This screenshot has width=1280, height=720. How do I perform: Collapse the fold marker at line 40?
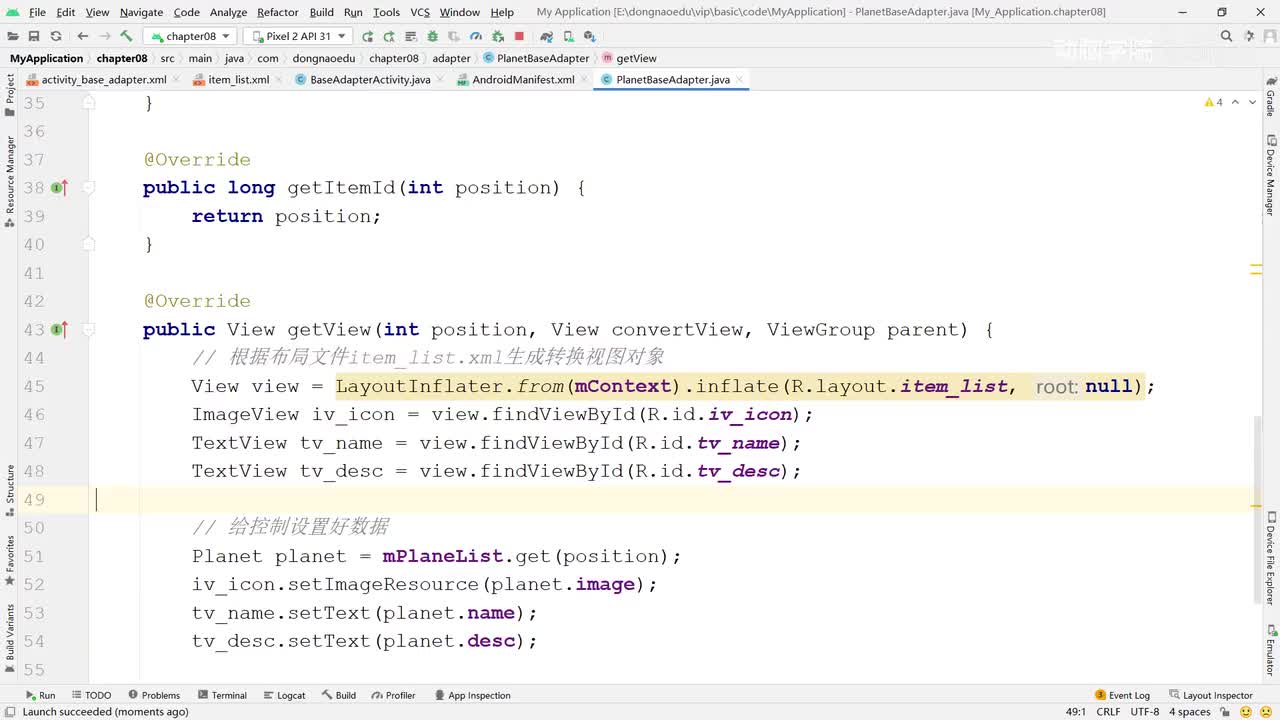[x=88, y=244]
